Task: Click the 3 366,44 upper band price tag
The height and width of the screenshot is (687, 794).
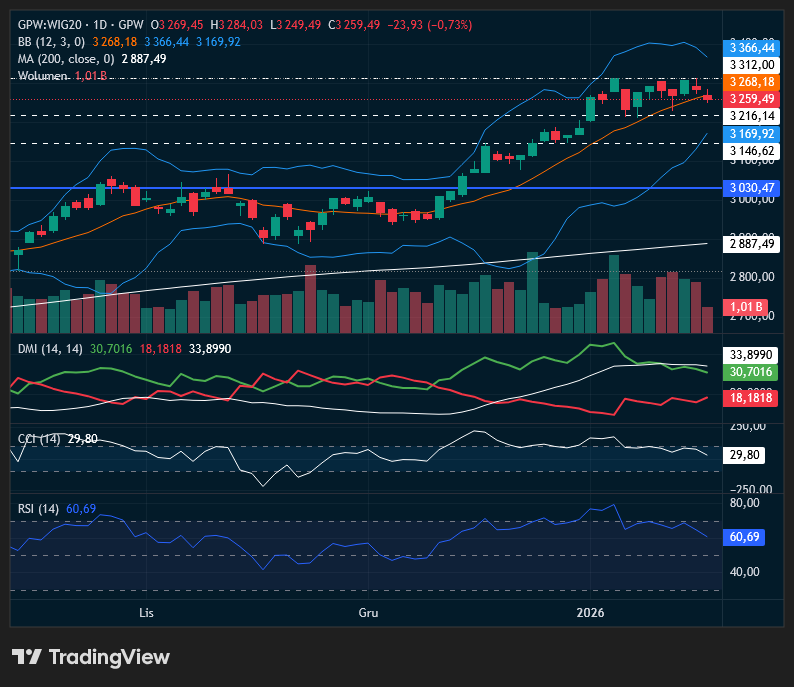Action: click(x=752, y=47)
